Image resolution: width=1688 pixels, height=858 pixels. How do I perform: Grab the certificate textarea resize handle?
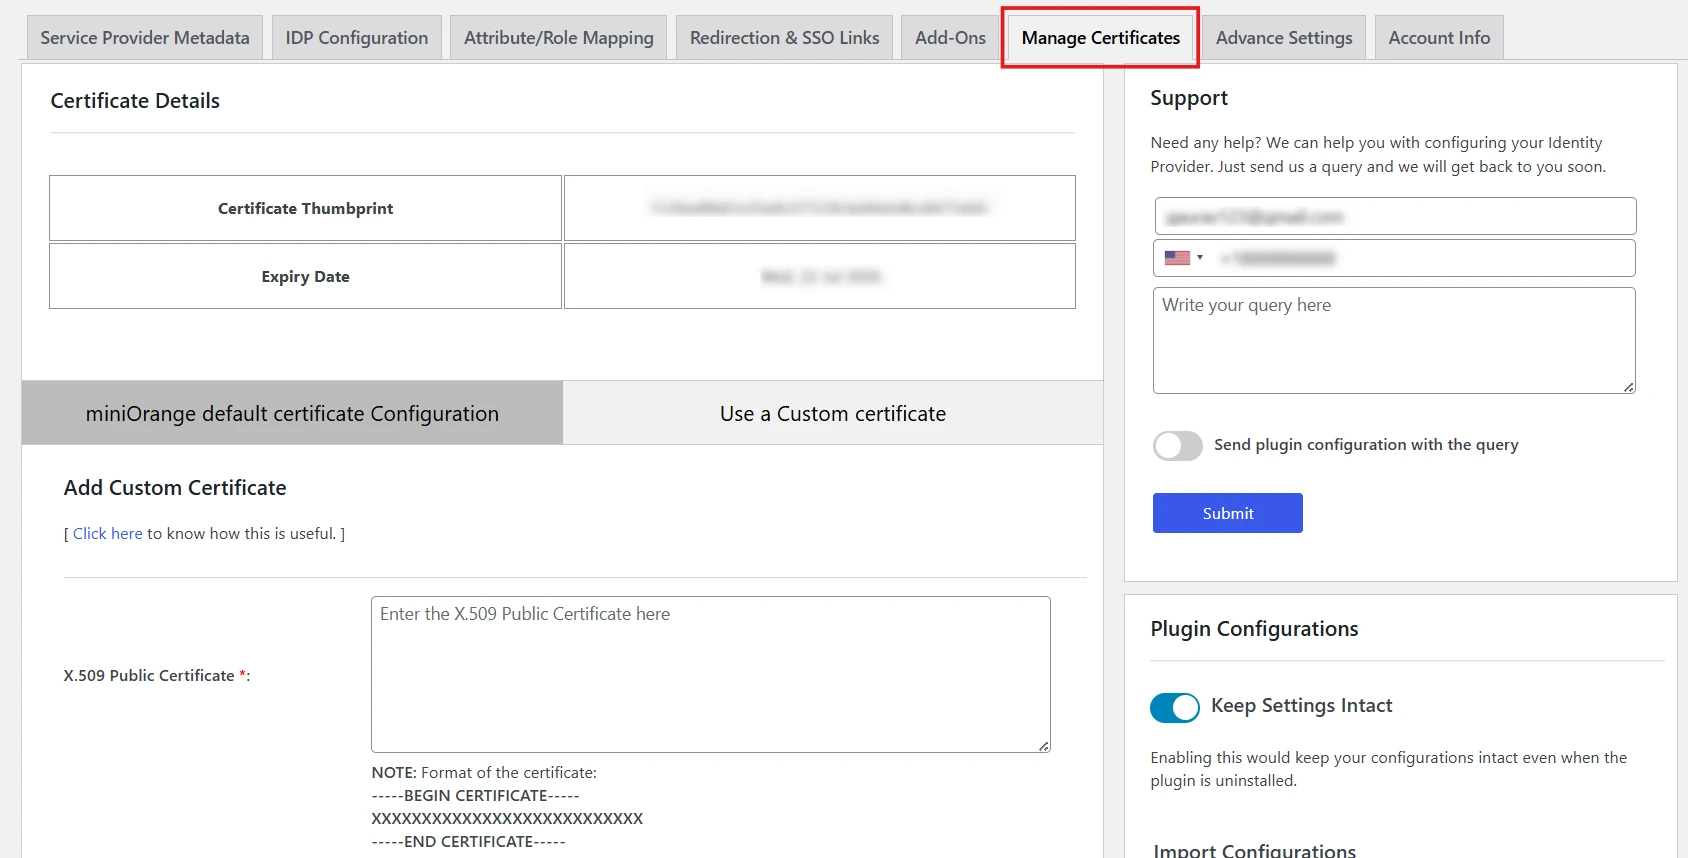click(x=1044, y=746)
